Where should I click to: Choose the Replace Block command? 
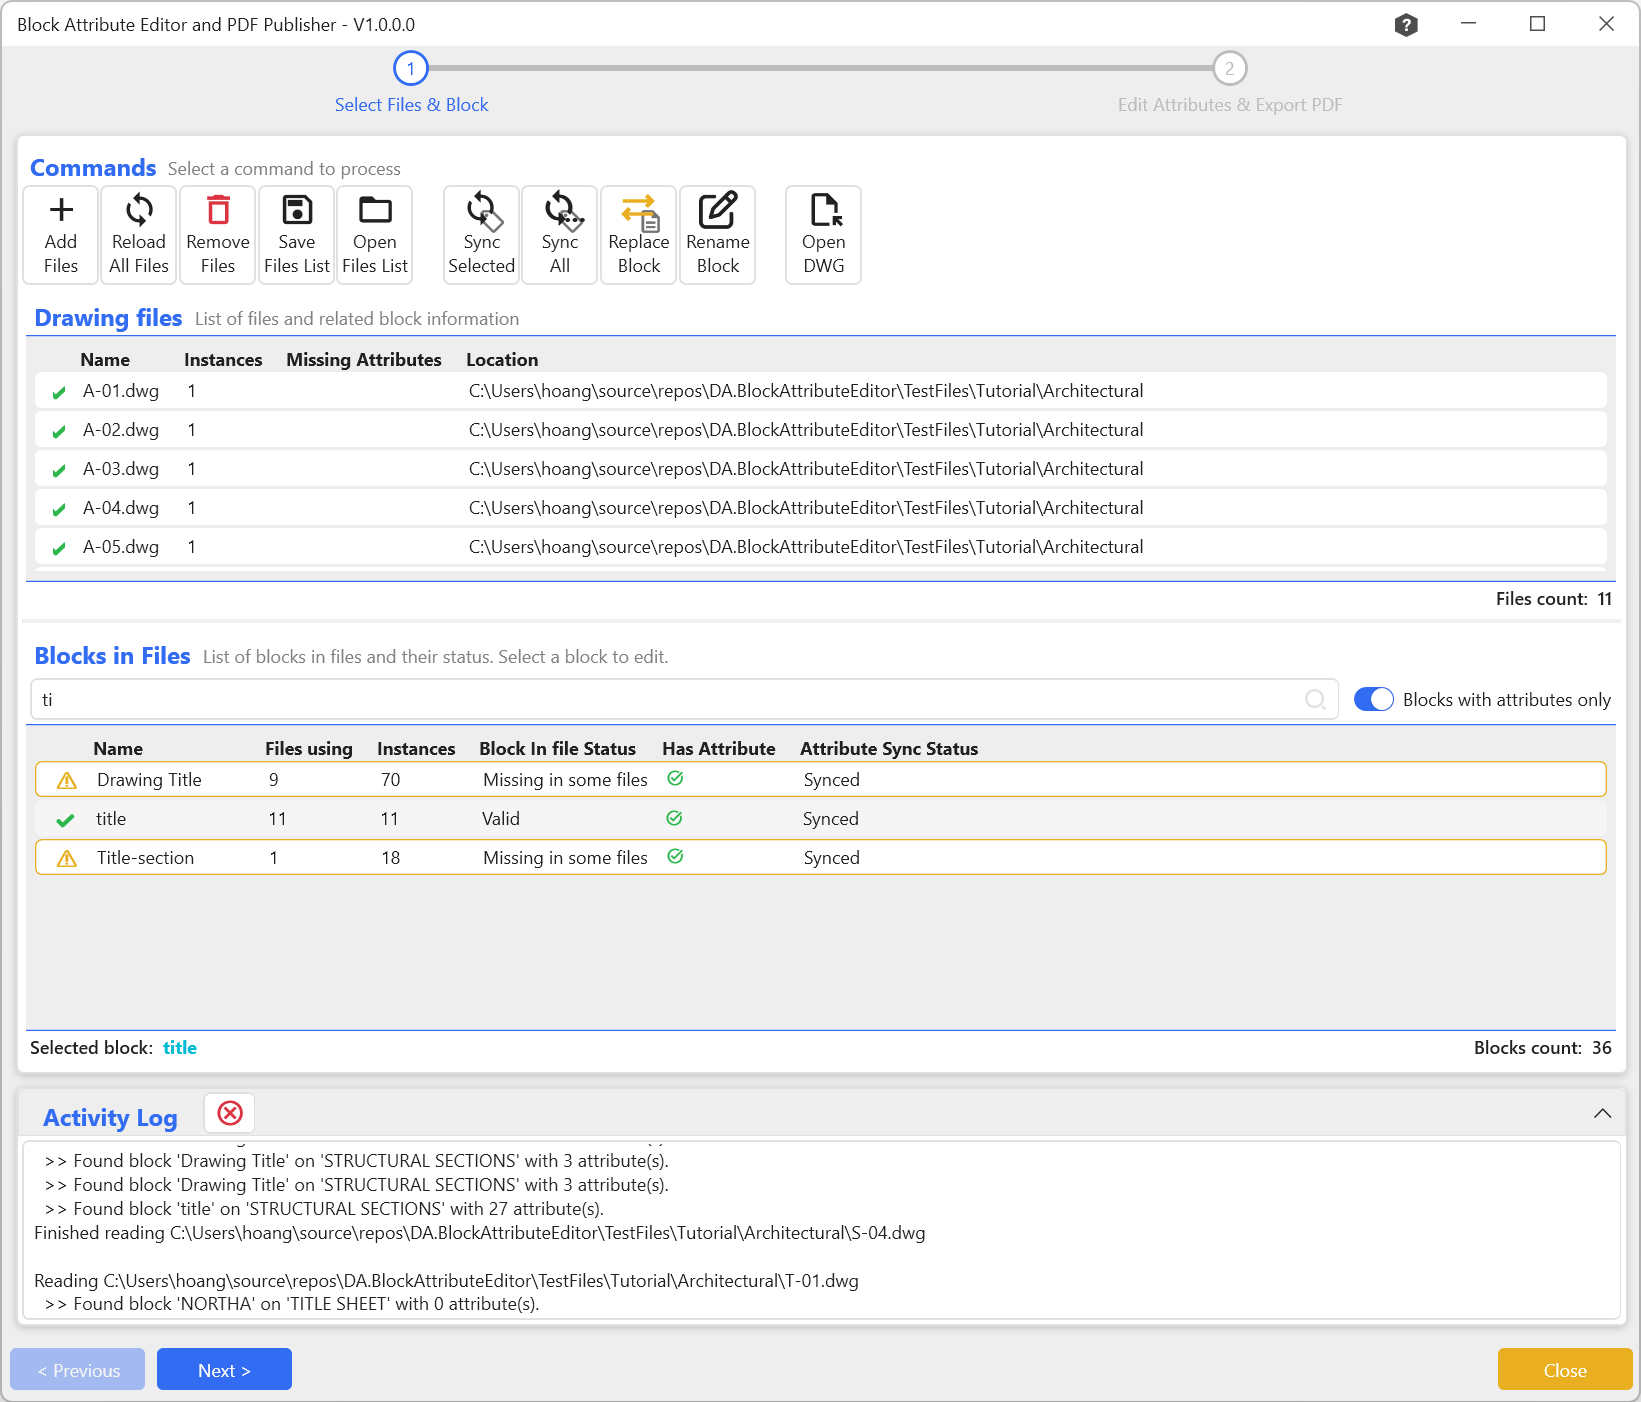639,235
